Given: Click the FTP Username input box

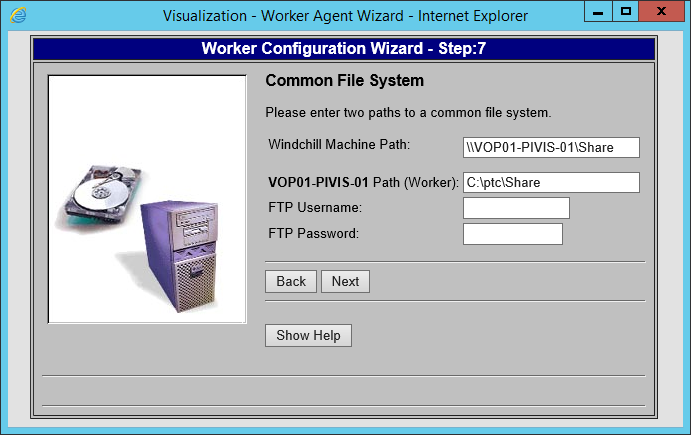Looking at the screenshot, I should (x=516, y=208).
